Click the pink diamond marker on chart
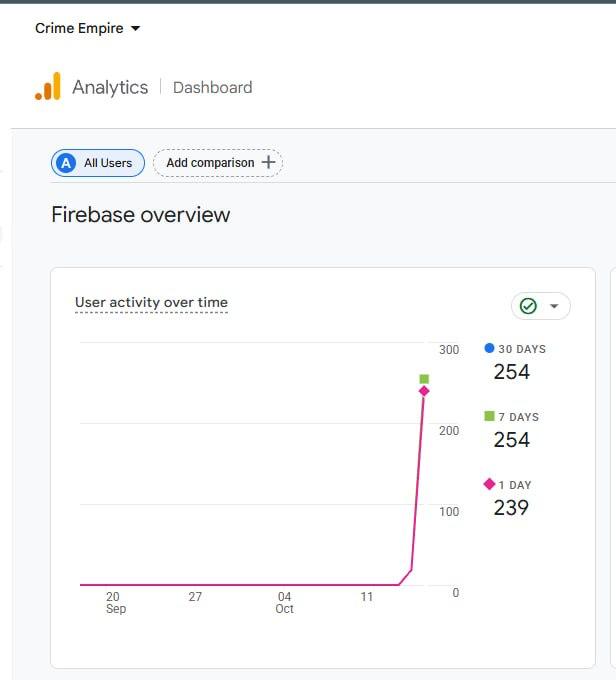Viewport: 616px width, 680px height. point(424,391)
